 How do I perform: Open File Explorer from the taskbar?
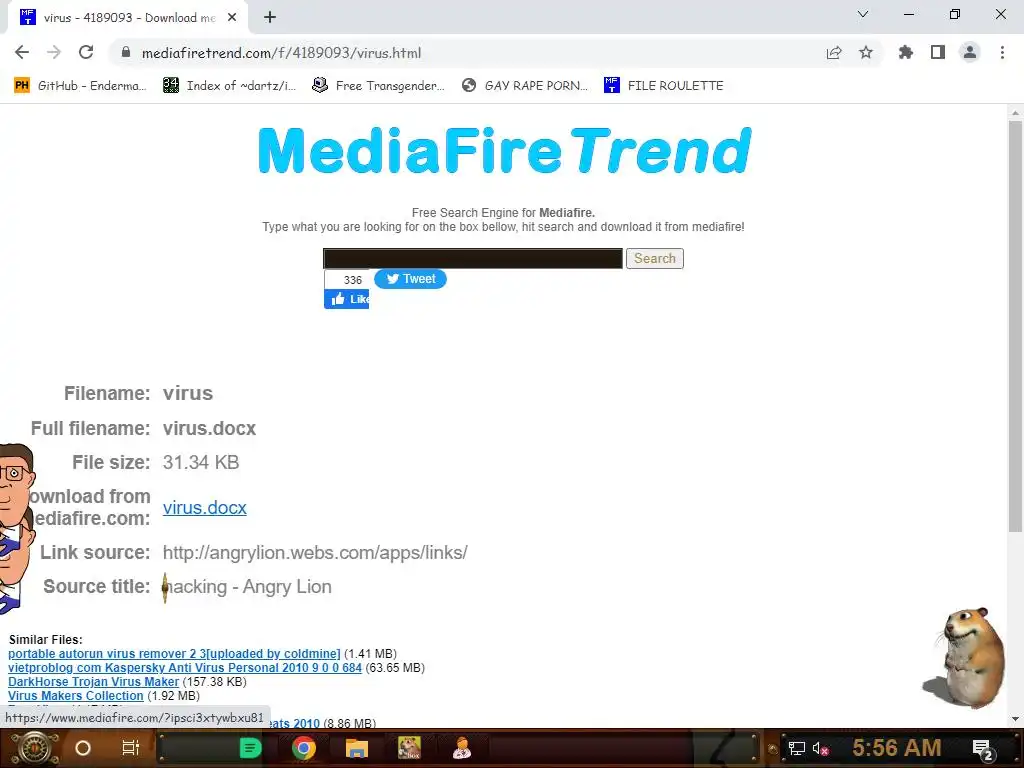click(x=357, y=748)
